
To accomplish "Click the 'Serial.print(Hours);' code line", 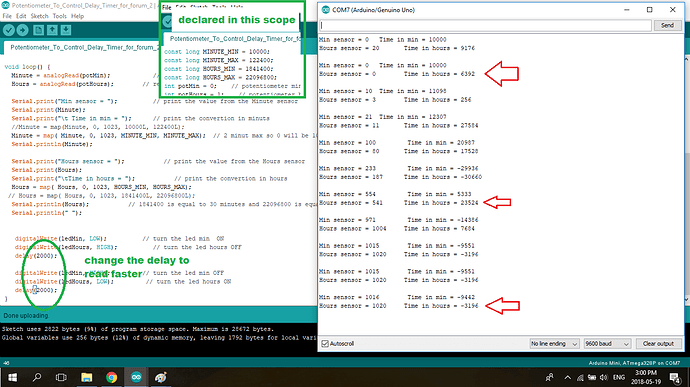I will tap(47, 170).
